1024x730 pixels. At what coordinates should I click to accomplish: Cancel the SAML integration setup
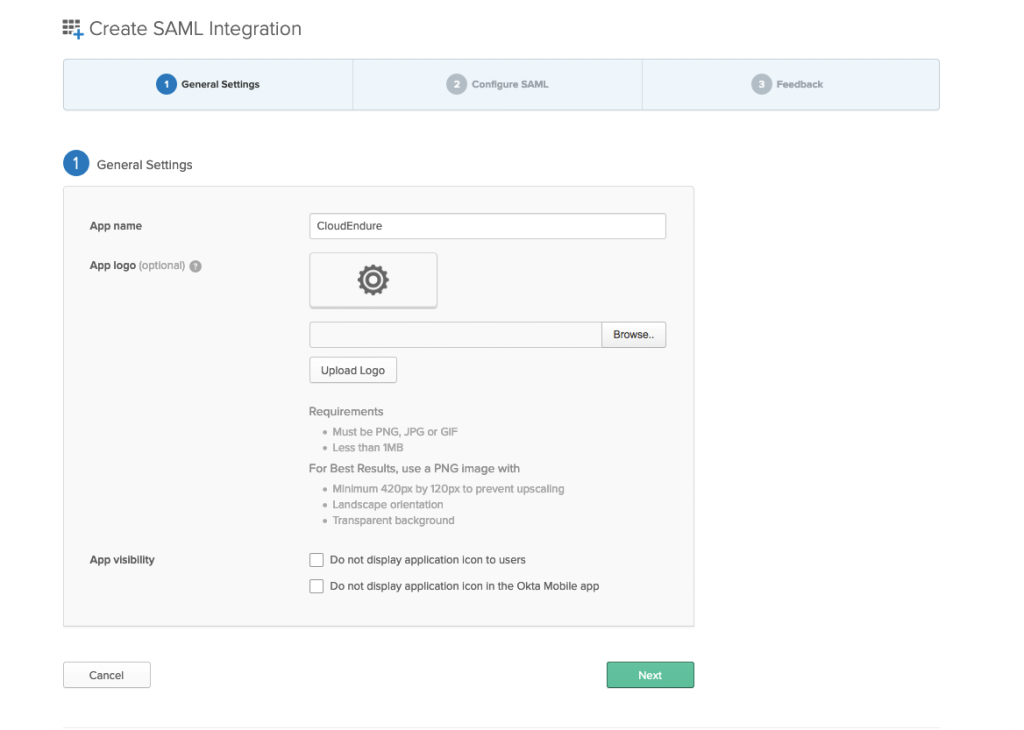click(106, 675)
